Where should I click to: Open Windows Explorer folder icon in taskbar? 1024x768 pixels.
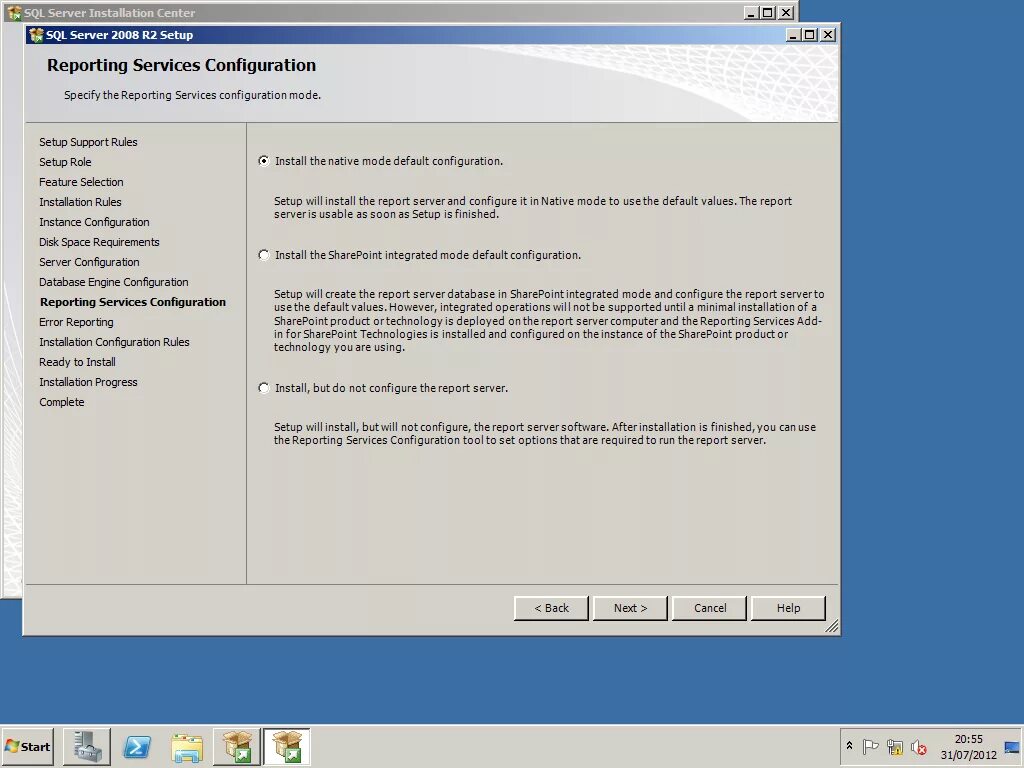click(x=187, y=746)
